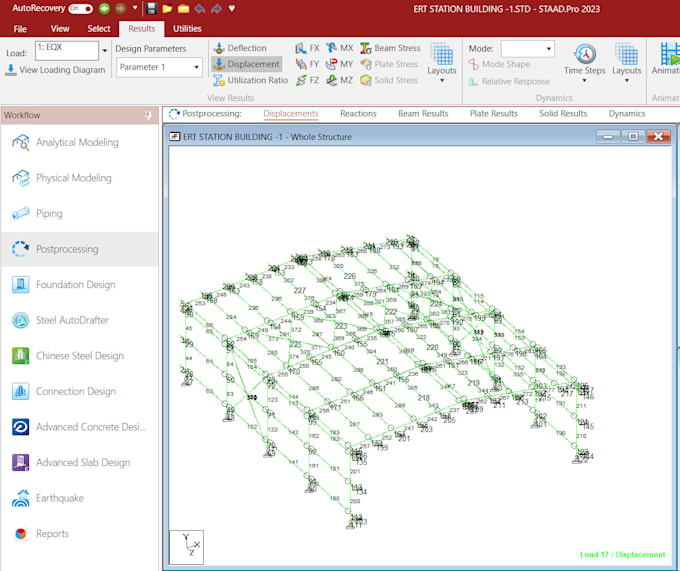Open the Reactions postprocessing tab
The width and height of the screenshot is (680, 571).
pos(358,114)
